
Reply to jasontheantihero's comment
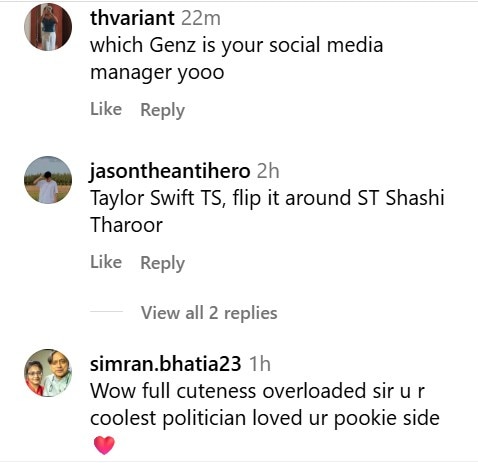tap(163, 263)
